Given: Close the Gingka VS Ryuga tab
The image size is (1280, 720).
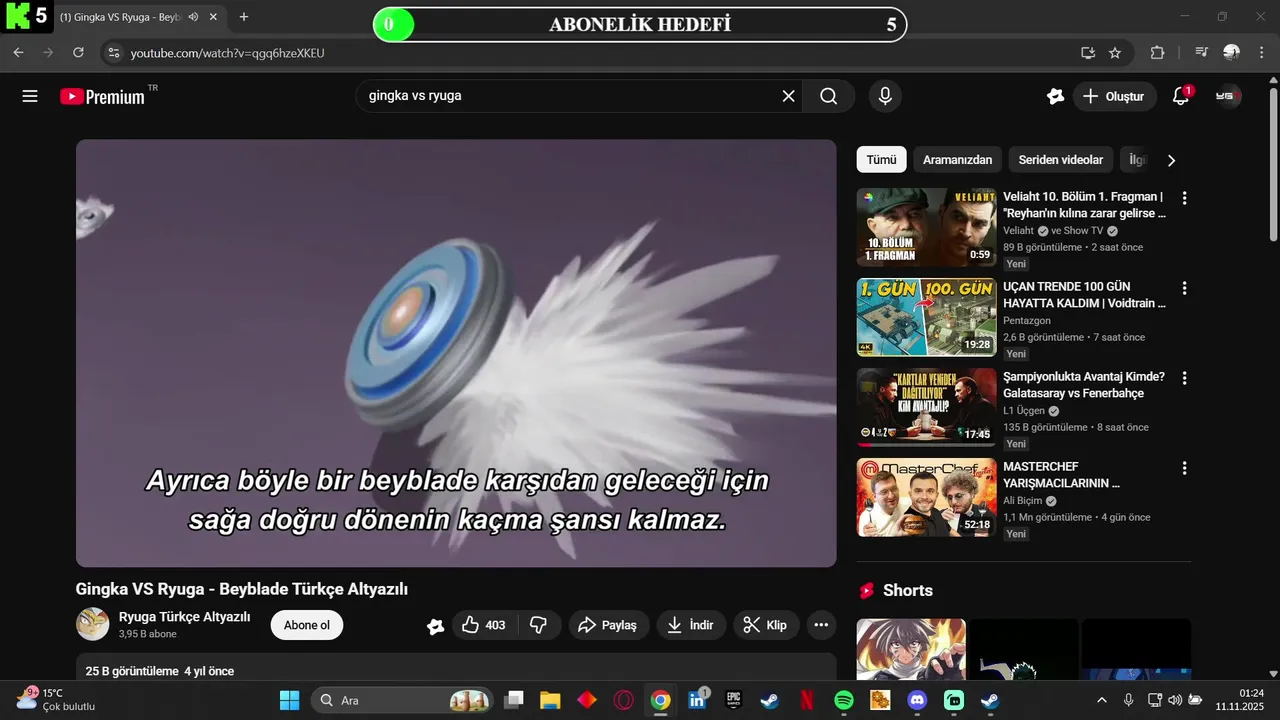Looking at the screenshot, I should pyautogui.click(x=213, y=17).
